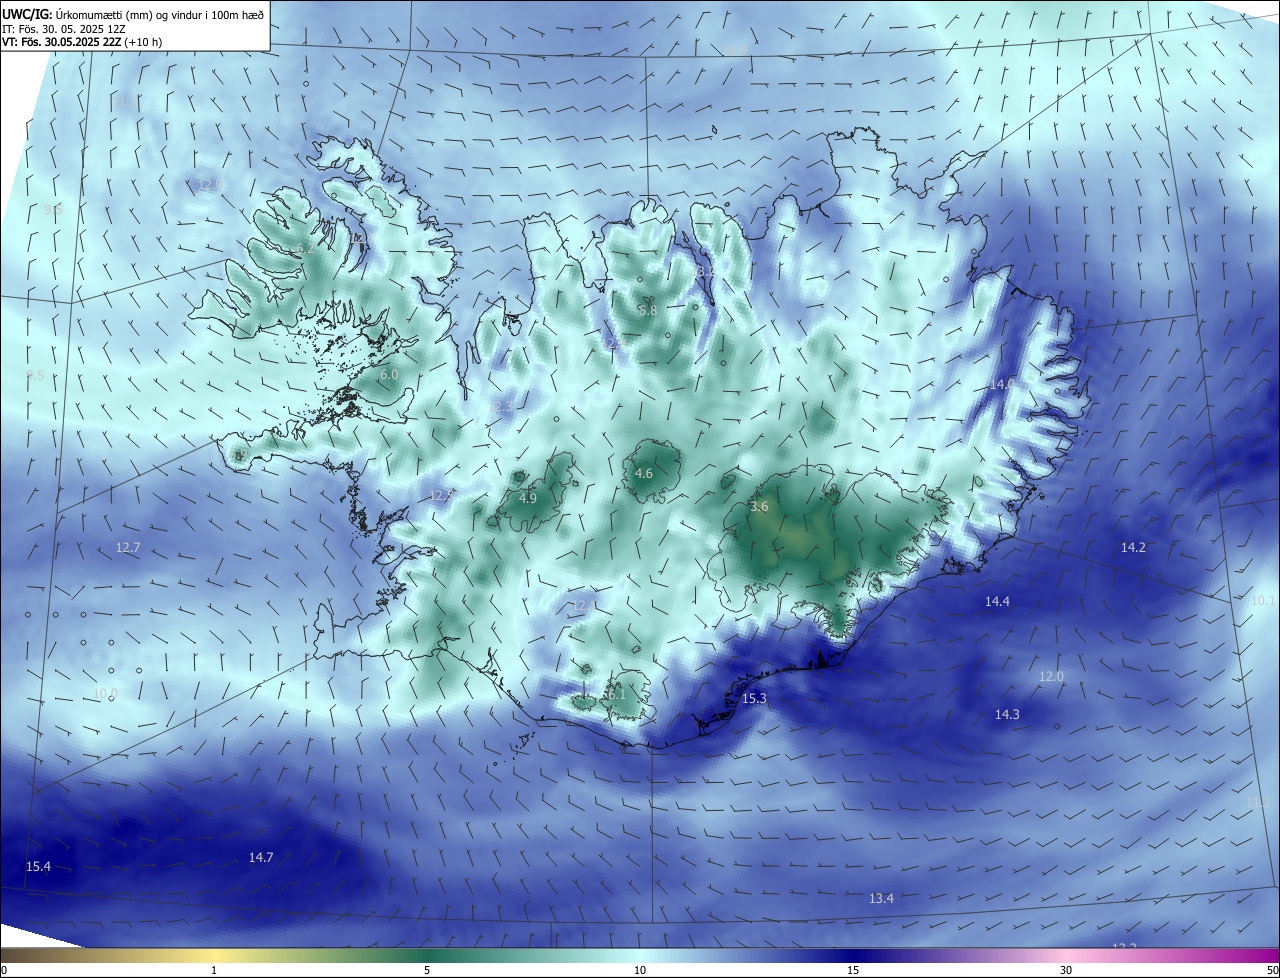The image size is (1280, 978).
Task: Click the 14.0 value label
Action: point(1002,384)
